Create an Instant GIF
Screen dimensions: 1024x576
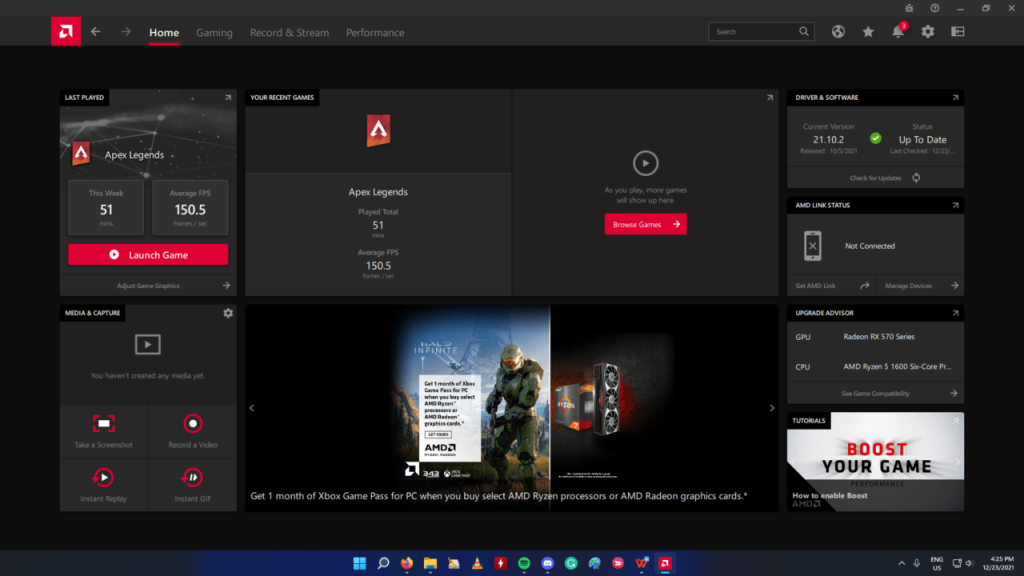tap(192, 484)
